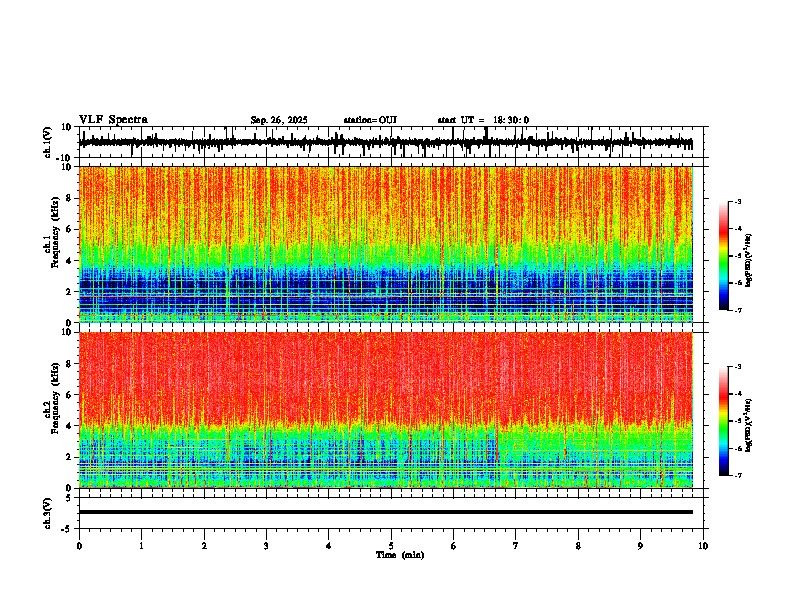Click the time axis tick label "7"
Screen dimensions: 792x612
516,546
